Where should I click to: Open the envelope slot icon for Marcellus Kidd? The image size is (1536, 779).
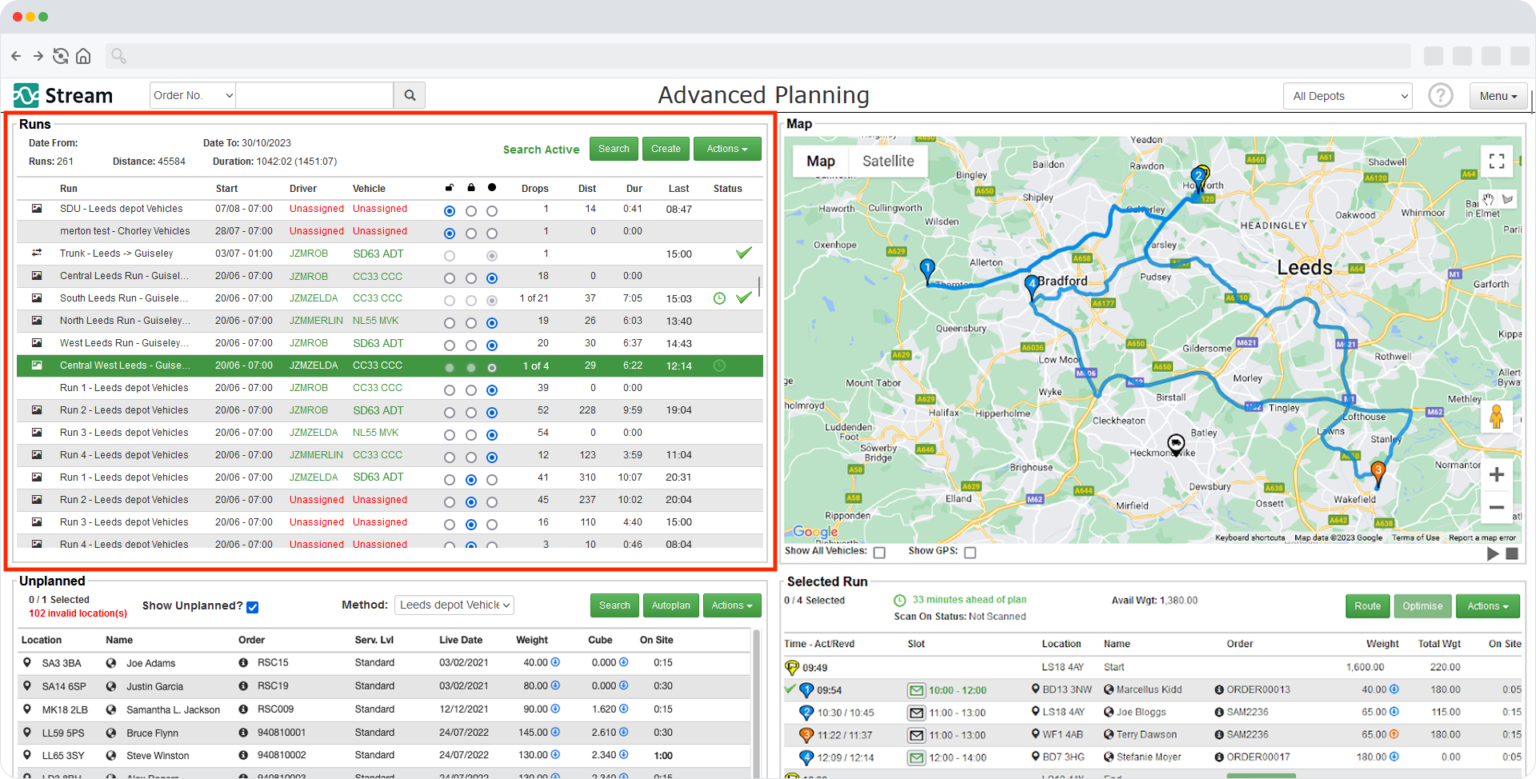(915, 689)
